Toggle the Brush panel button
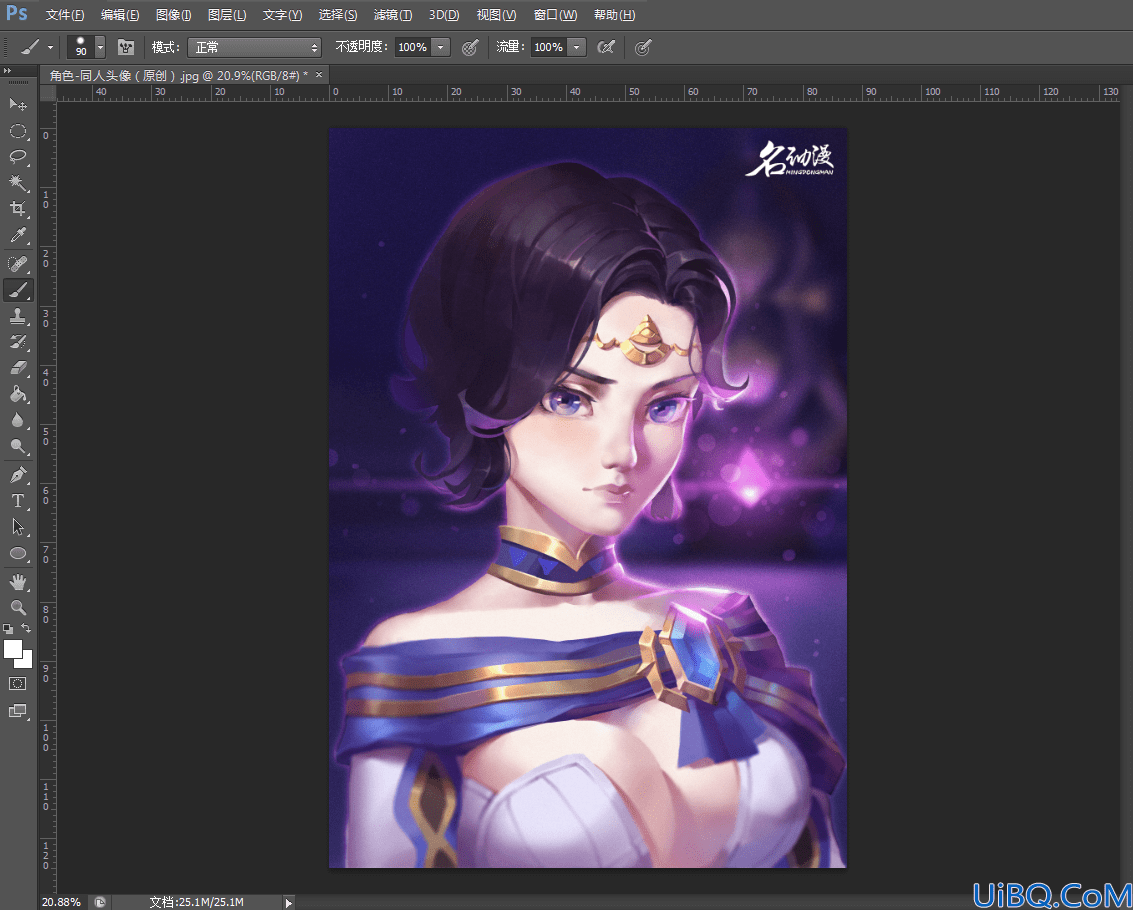Viewport: 1133px width, 910px height. 126,48
